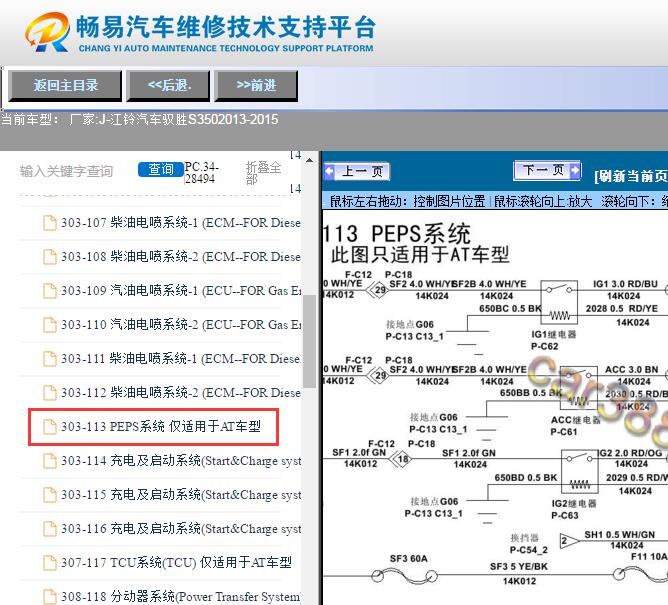Click the 此图只适用于AT车型 note
This screenshot has height=605, width=668.
[x=420, y=255]
